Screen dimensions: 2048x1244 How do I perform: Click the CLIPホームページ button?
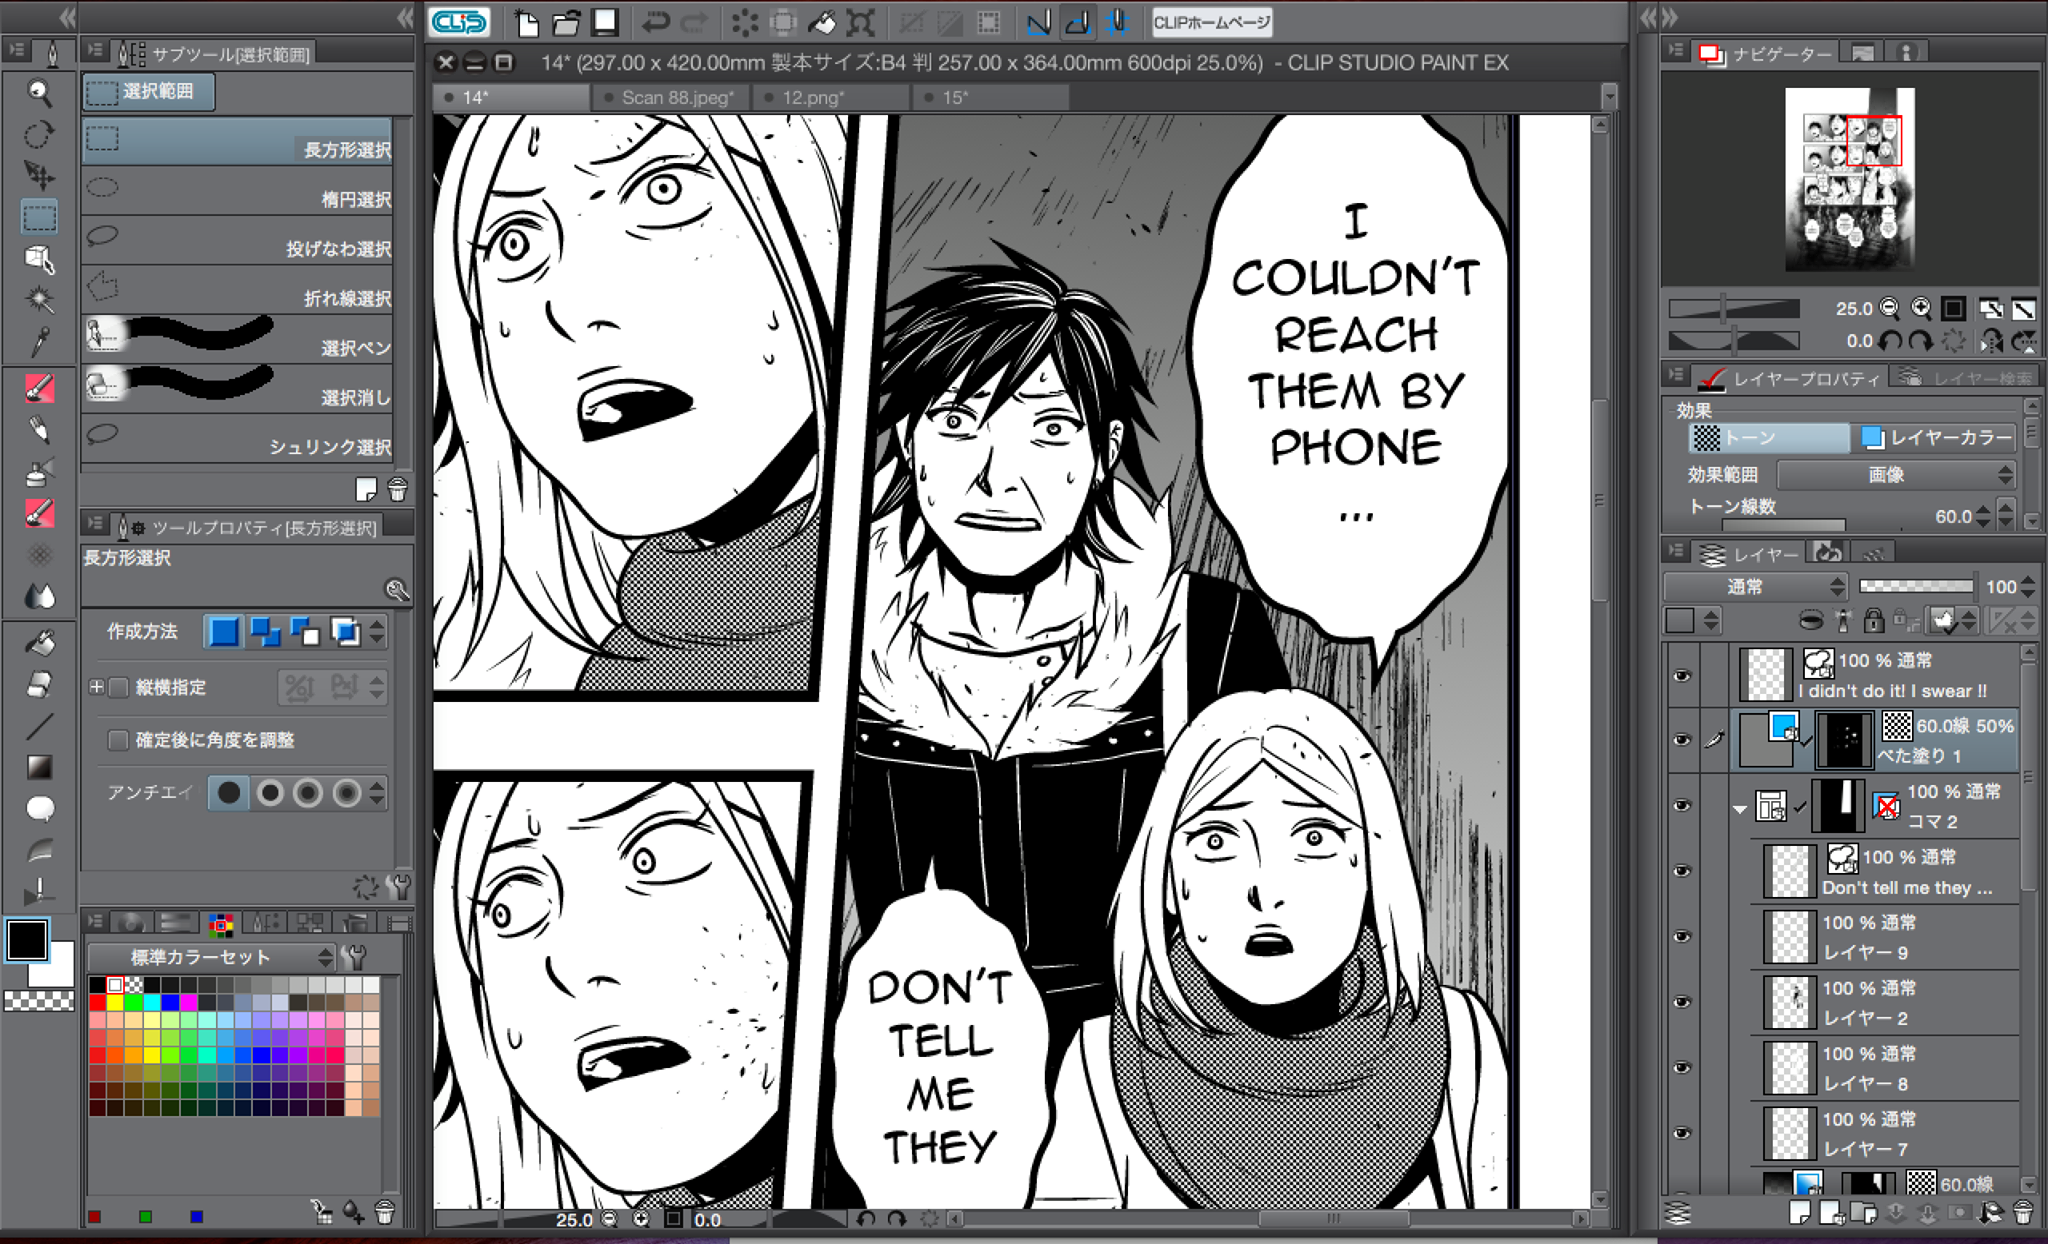pyautogui.click(x=1211, y=22)
